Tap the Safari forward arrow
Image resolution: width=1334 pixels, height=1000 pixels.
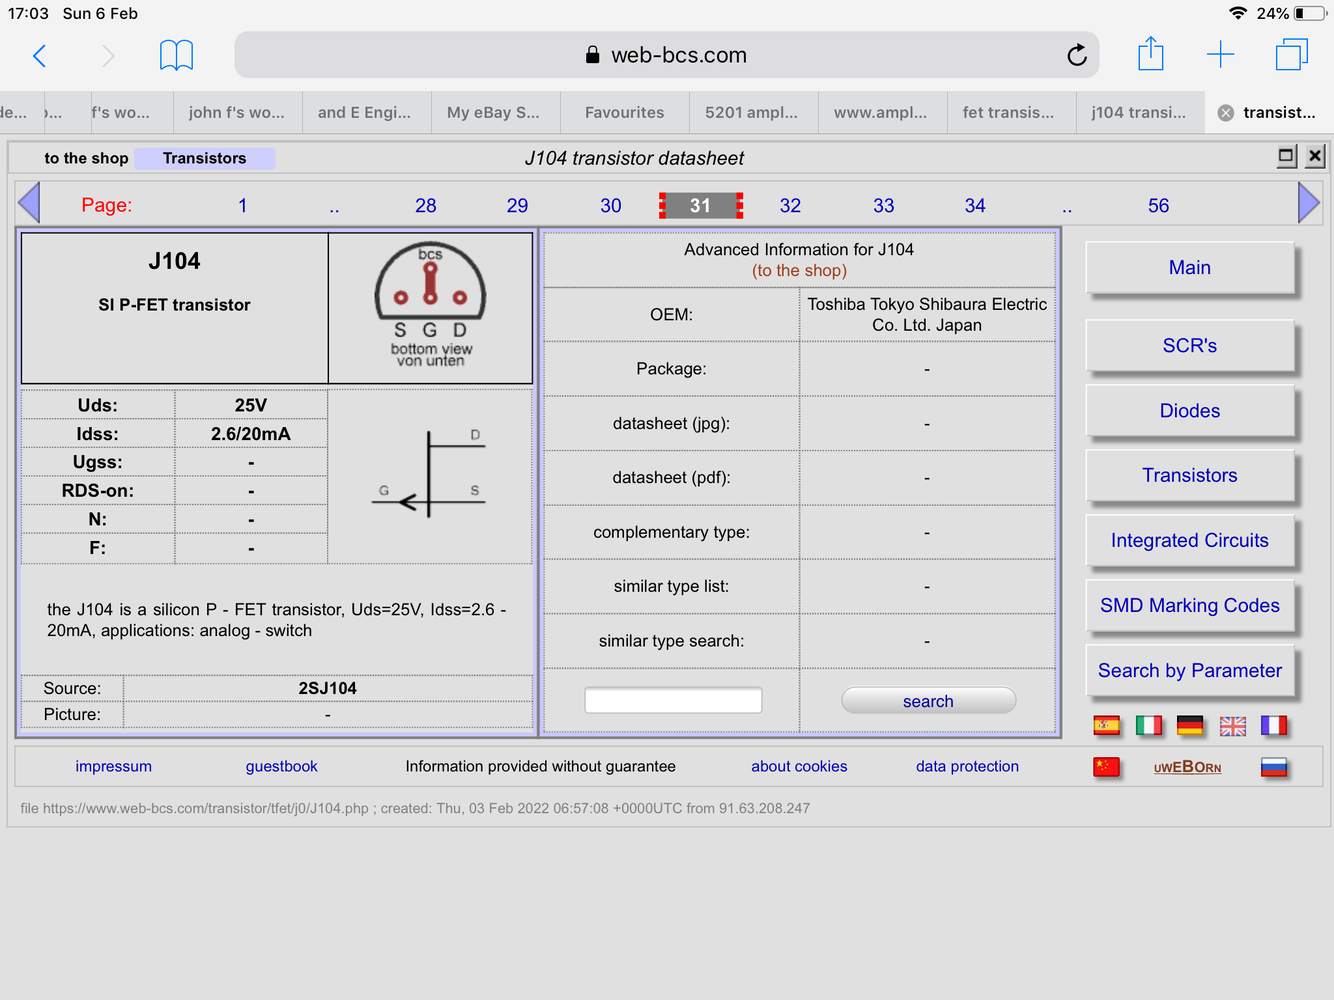click(107, 56)
